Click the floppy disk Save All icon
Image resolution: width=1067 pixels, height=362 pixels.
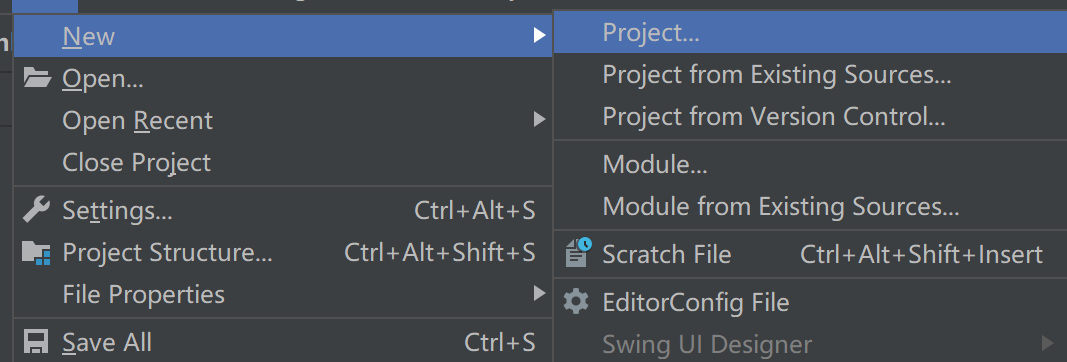click(35, 342)
